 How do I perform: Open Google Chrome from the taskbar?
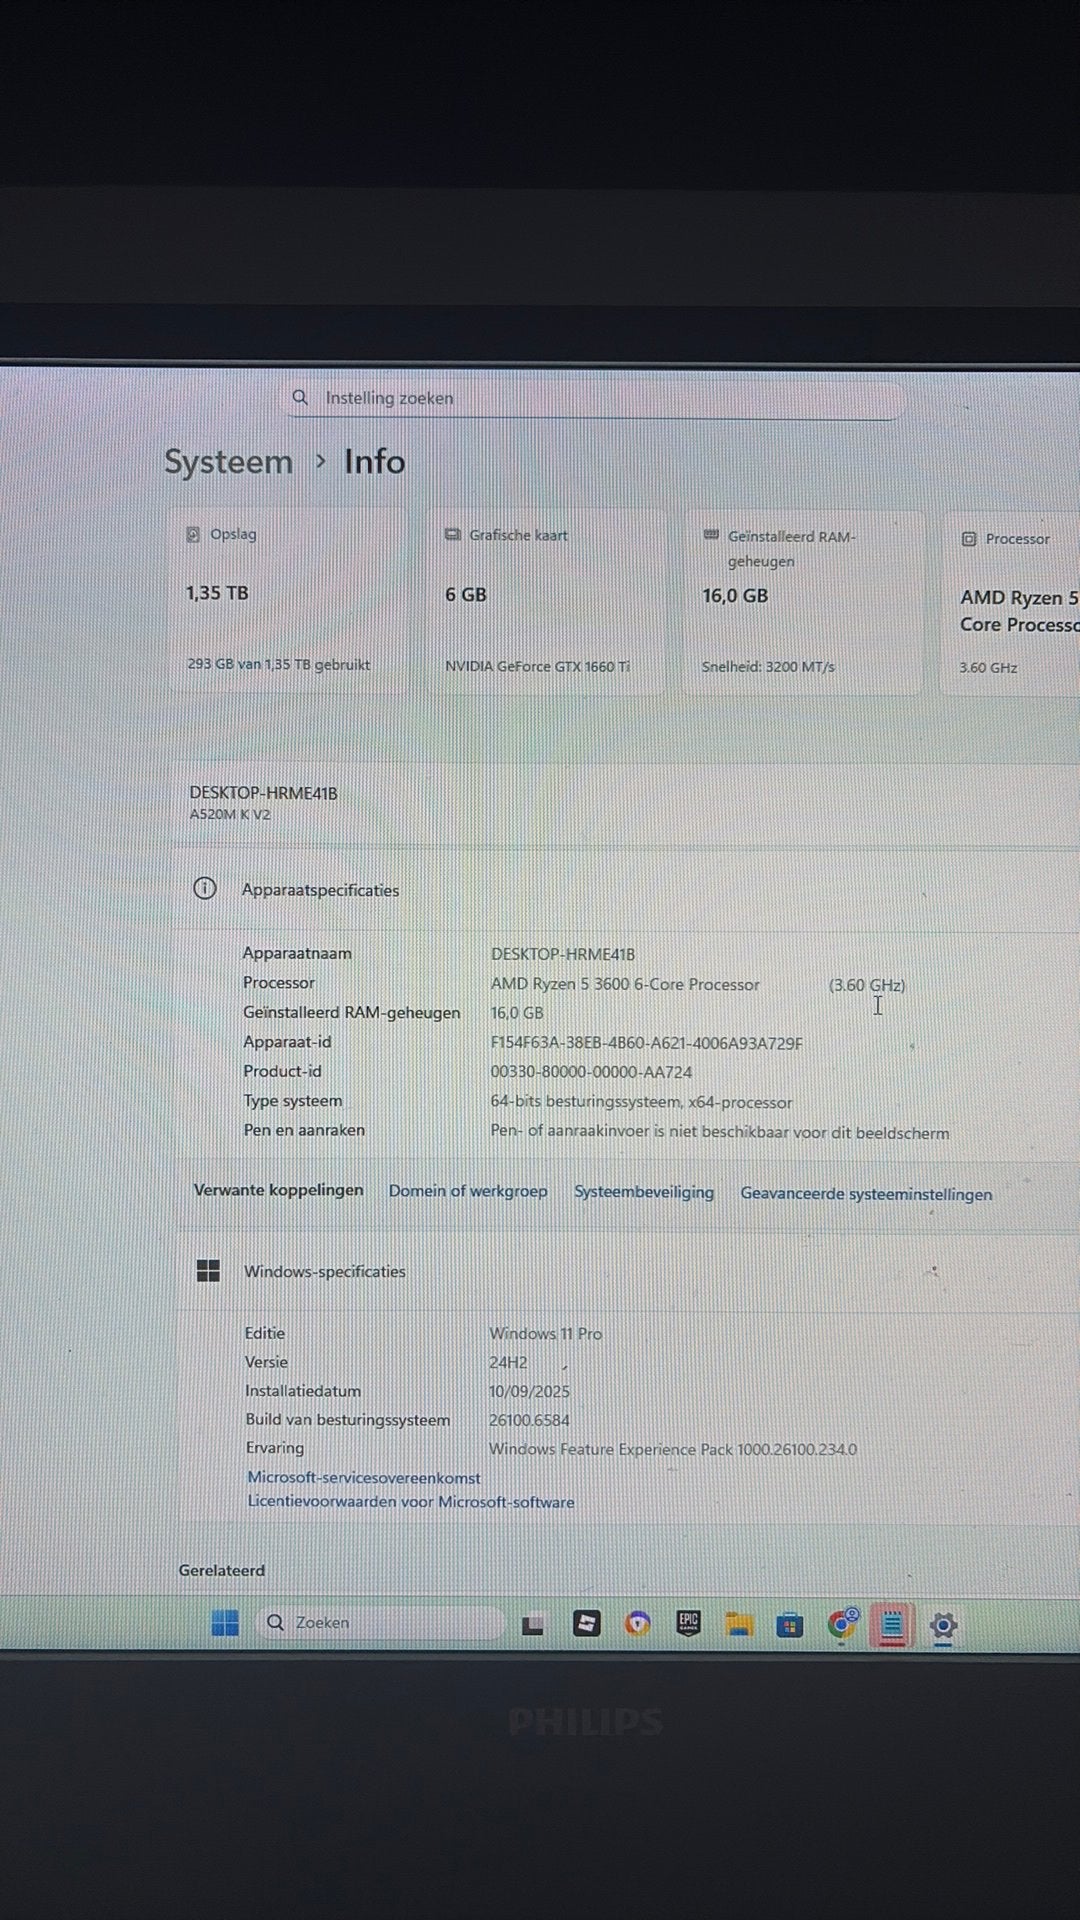pos(842,1625)
